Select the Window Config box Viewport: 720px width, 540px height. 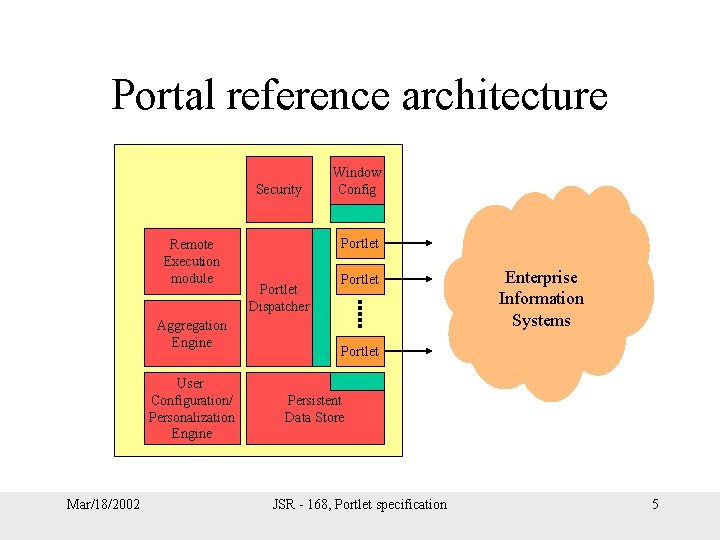[357, 180]
